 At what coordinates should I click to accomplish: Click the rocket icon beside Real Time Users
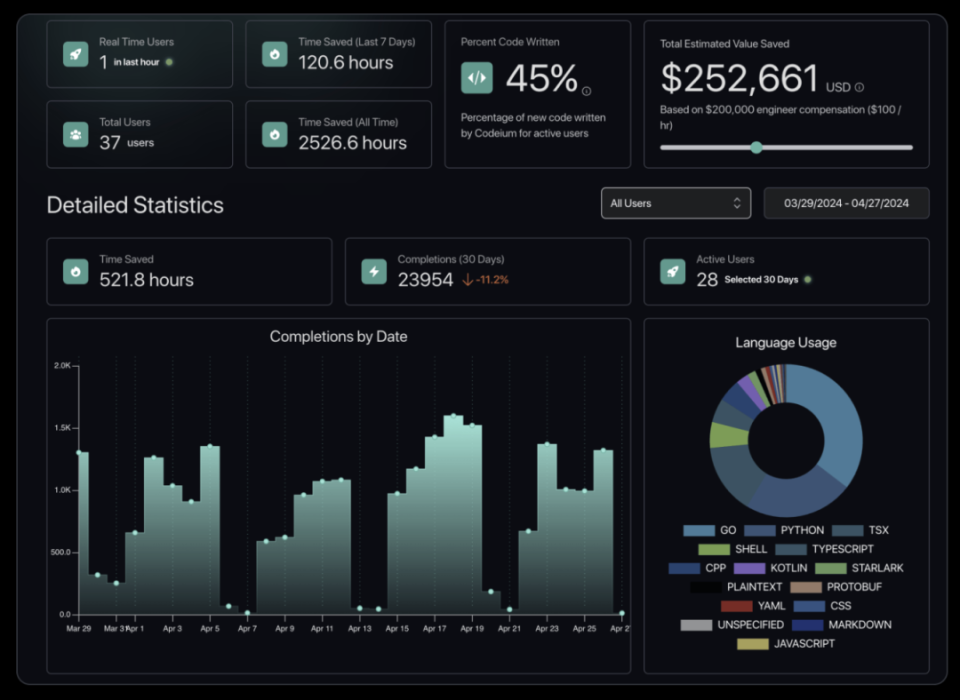click(75, 54)
